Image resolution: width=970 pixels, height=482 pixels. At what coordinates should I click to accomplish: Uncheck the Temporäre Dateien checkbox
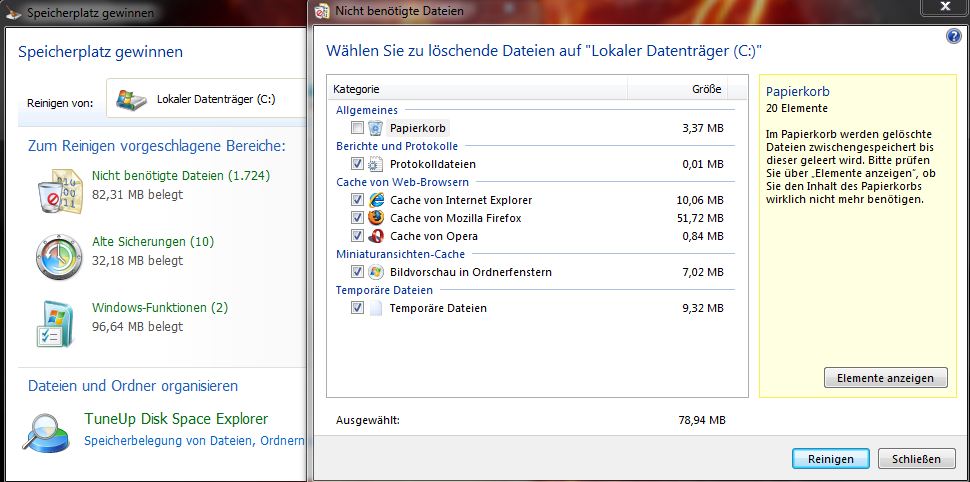[358, 308]
